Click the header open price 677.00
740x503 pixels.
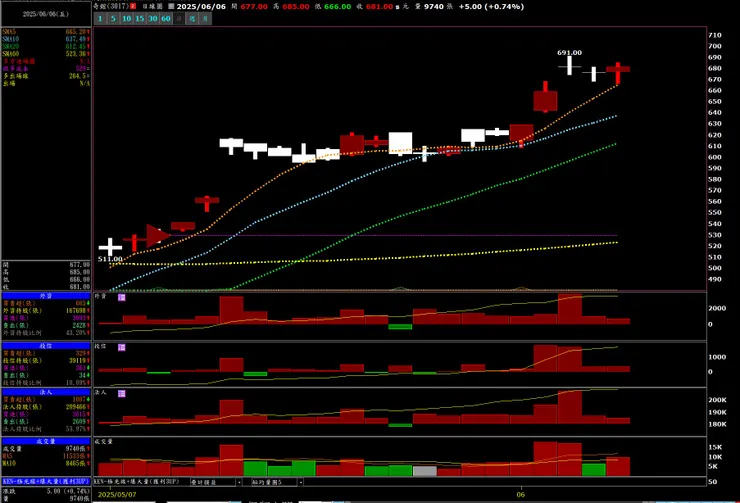click(254, 7)
